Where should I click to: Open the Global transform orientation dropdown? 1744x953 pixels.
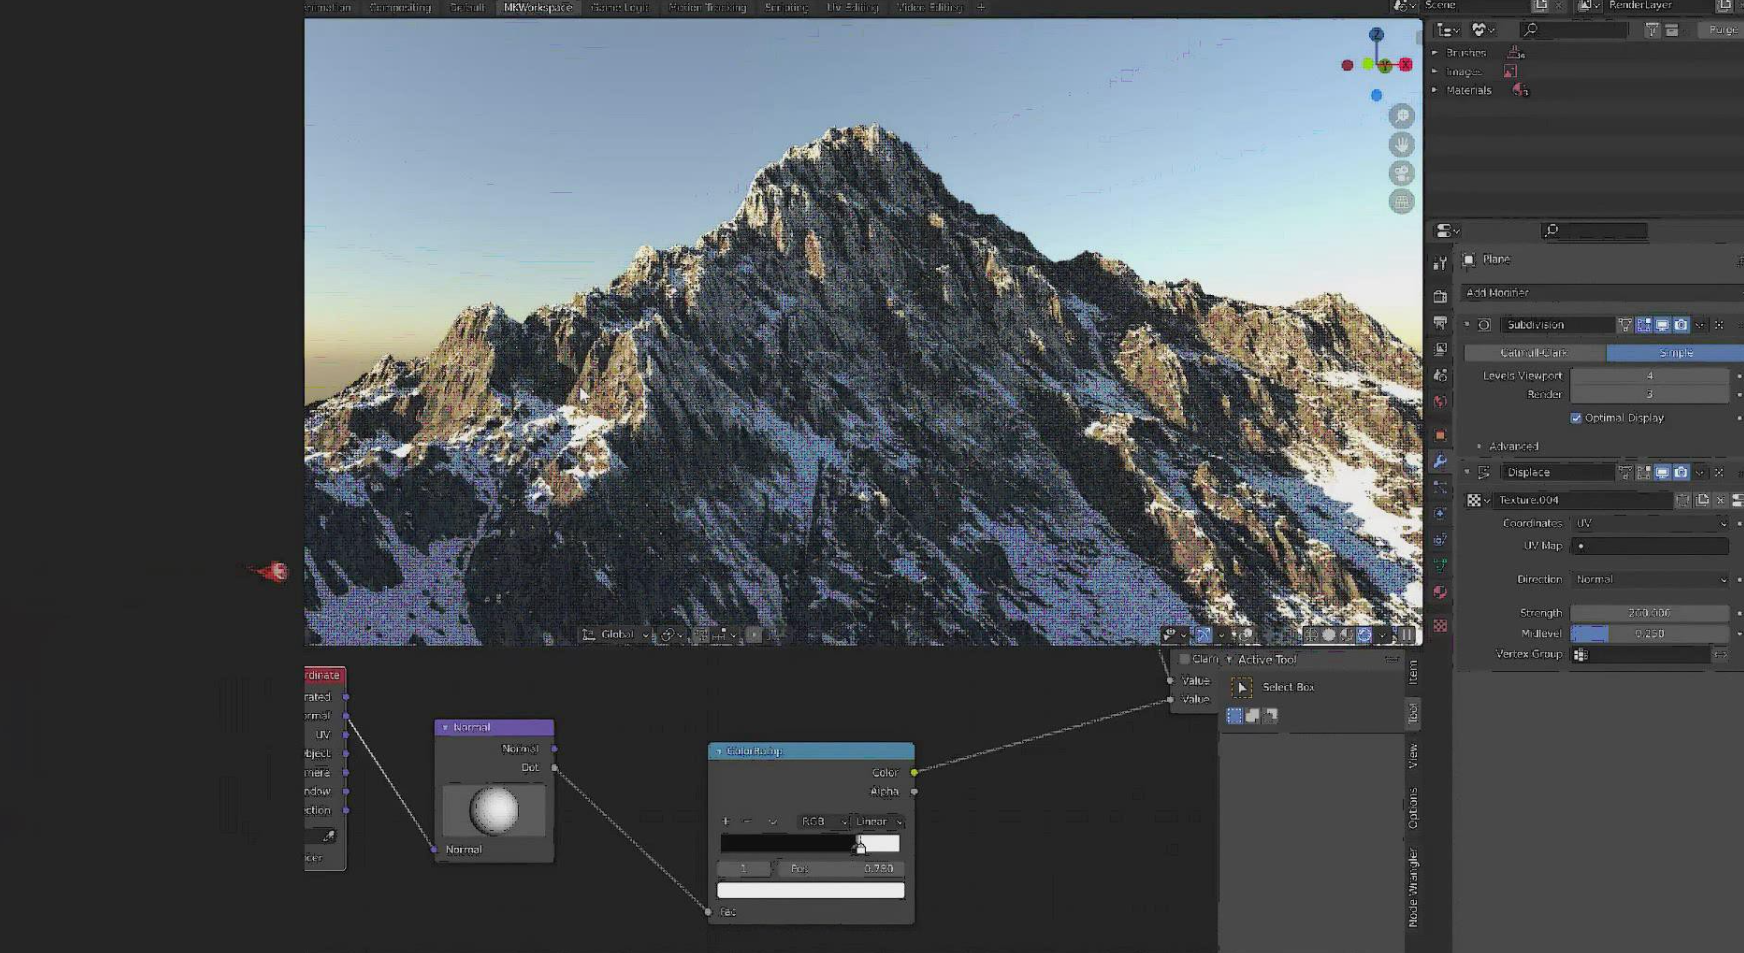point(616,635)
